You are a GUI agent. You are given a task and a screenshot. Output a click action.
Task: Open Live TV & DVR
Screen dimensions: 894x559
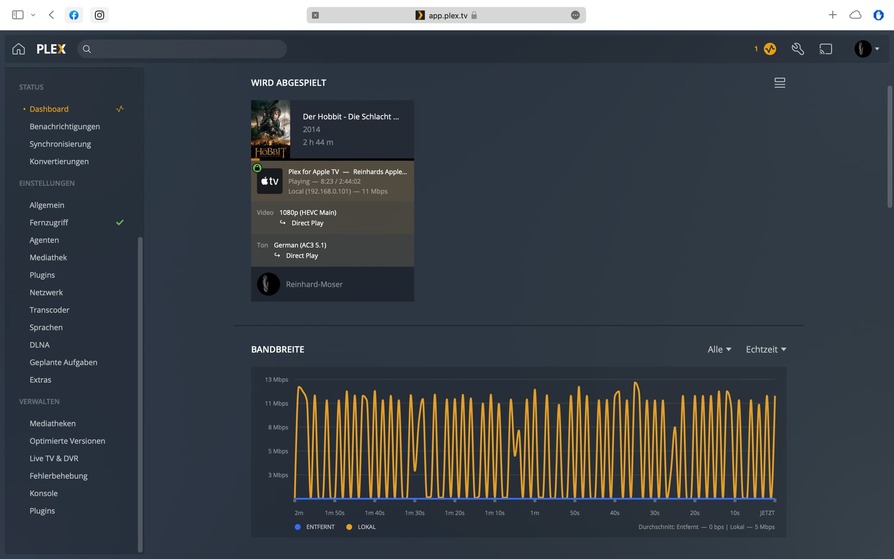coord(54,459)
